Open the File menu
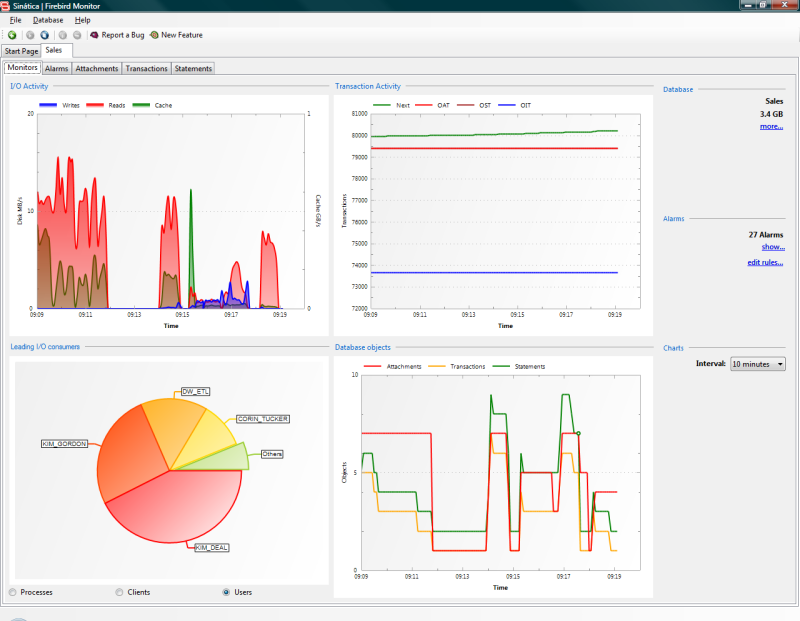Screen dimensions: 800x621 [15, 20]
